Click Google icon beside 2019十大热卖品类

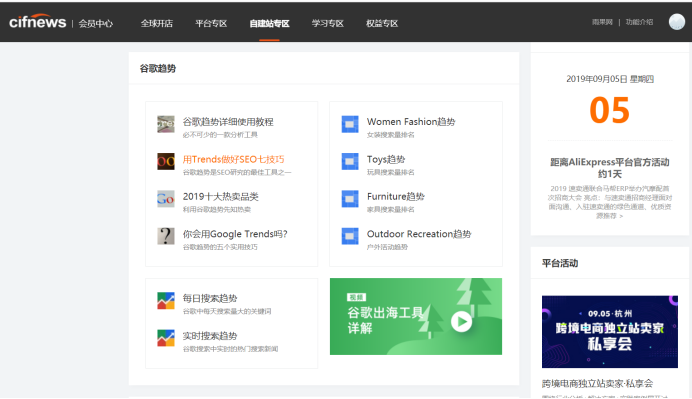pos(166,199)
